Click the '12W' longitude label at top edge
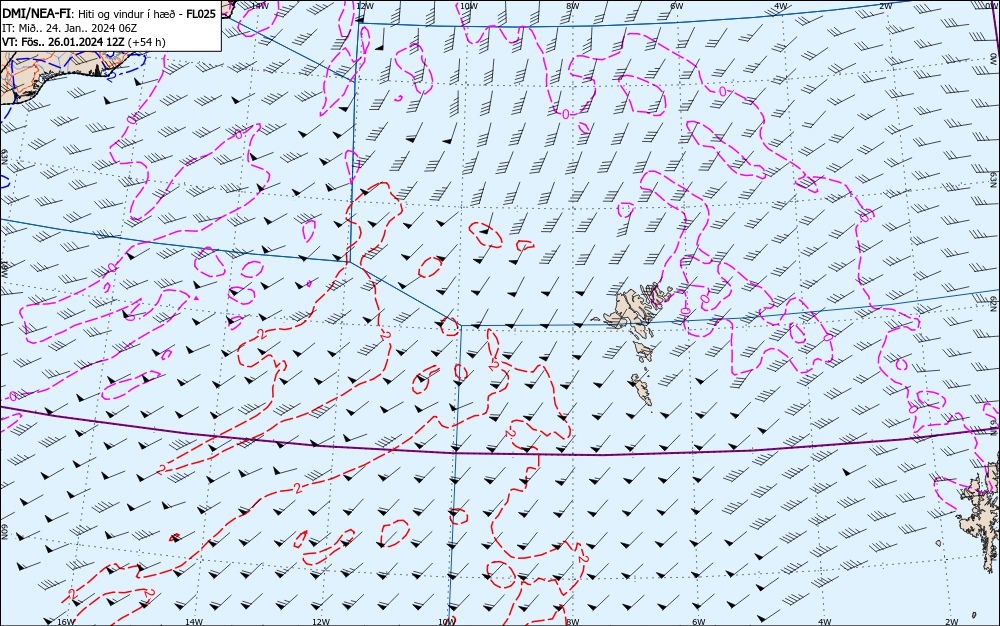 [x=364, y=6]
